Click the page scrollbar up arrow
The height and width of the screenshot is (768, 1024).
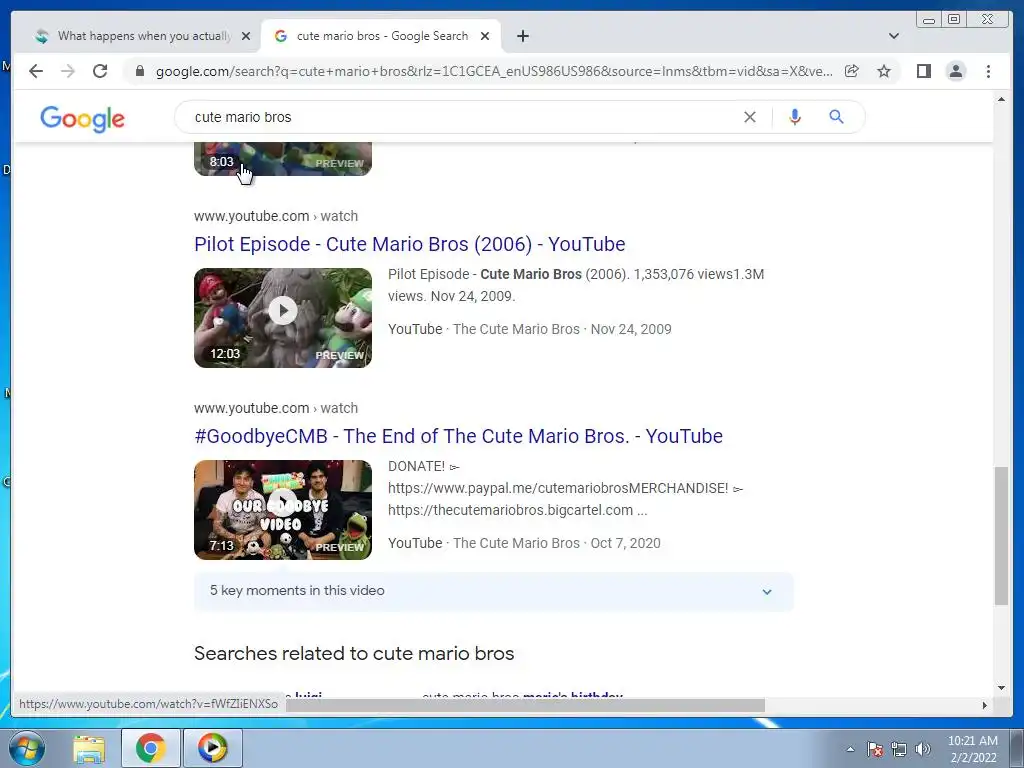point(1001,99)
